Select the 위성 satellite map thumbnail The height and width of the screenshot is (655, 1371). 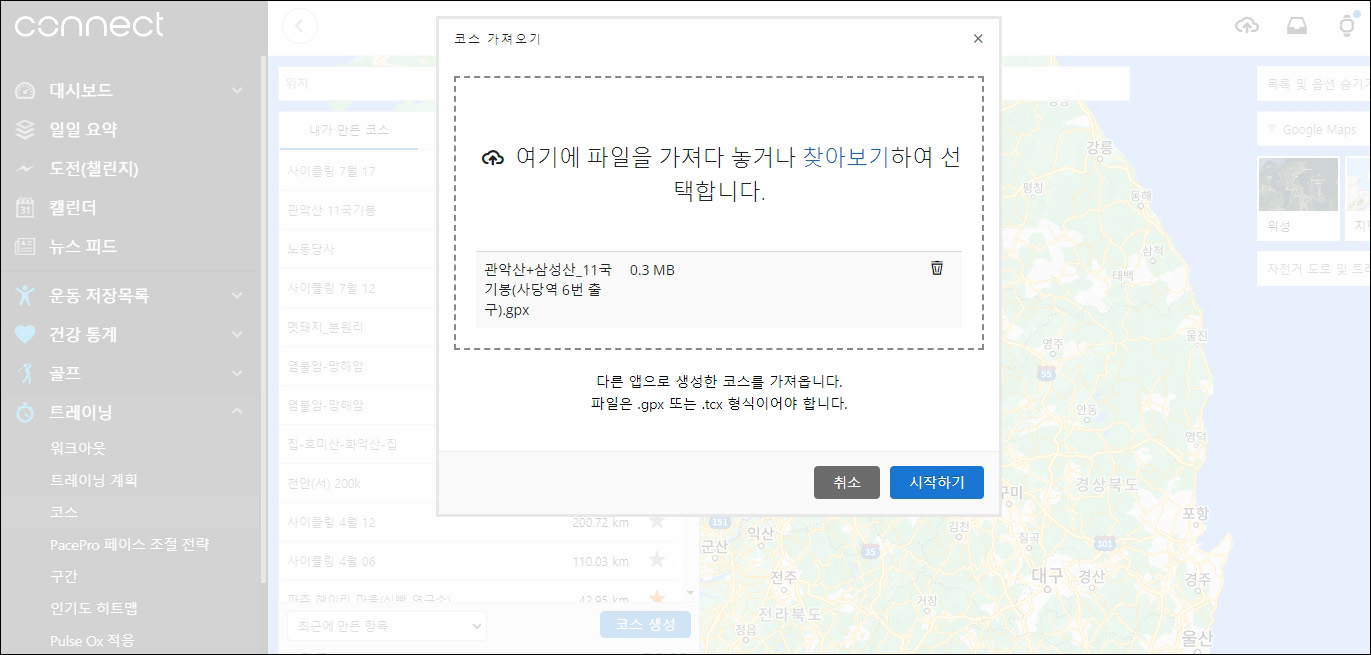point(1298,197)
